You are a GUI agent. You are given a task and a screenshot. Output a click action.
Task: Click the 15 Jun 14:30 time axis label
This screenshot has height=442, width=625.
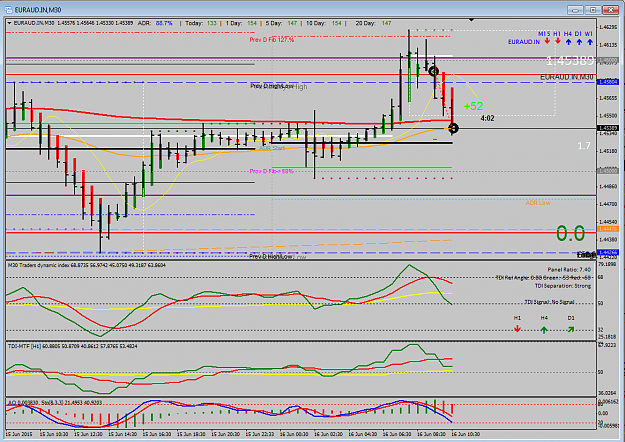(x=124, y=434)
